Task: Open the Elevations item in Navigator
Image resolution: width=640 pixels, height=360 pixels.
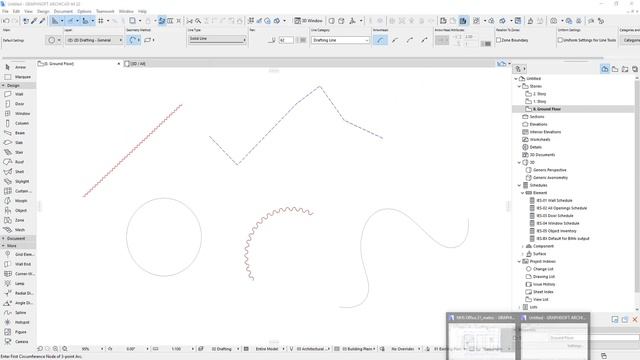Action: [538, 124]
